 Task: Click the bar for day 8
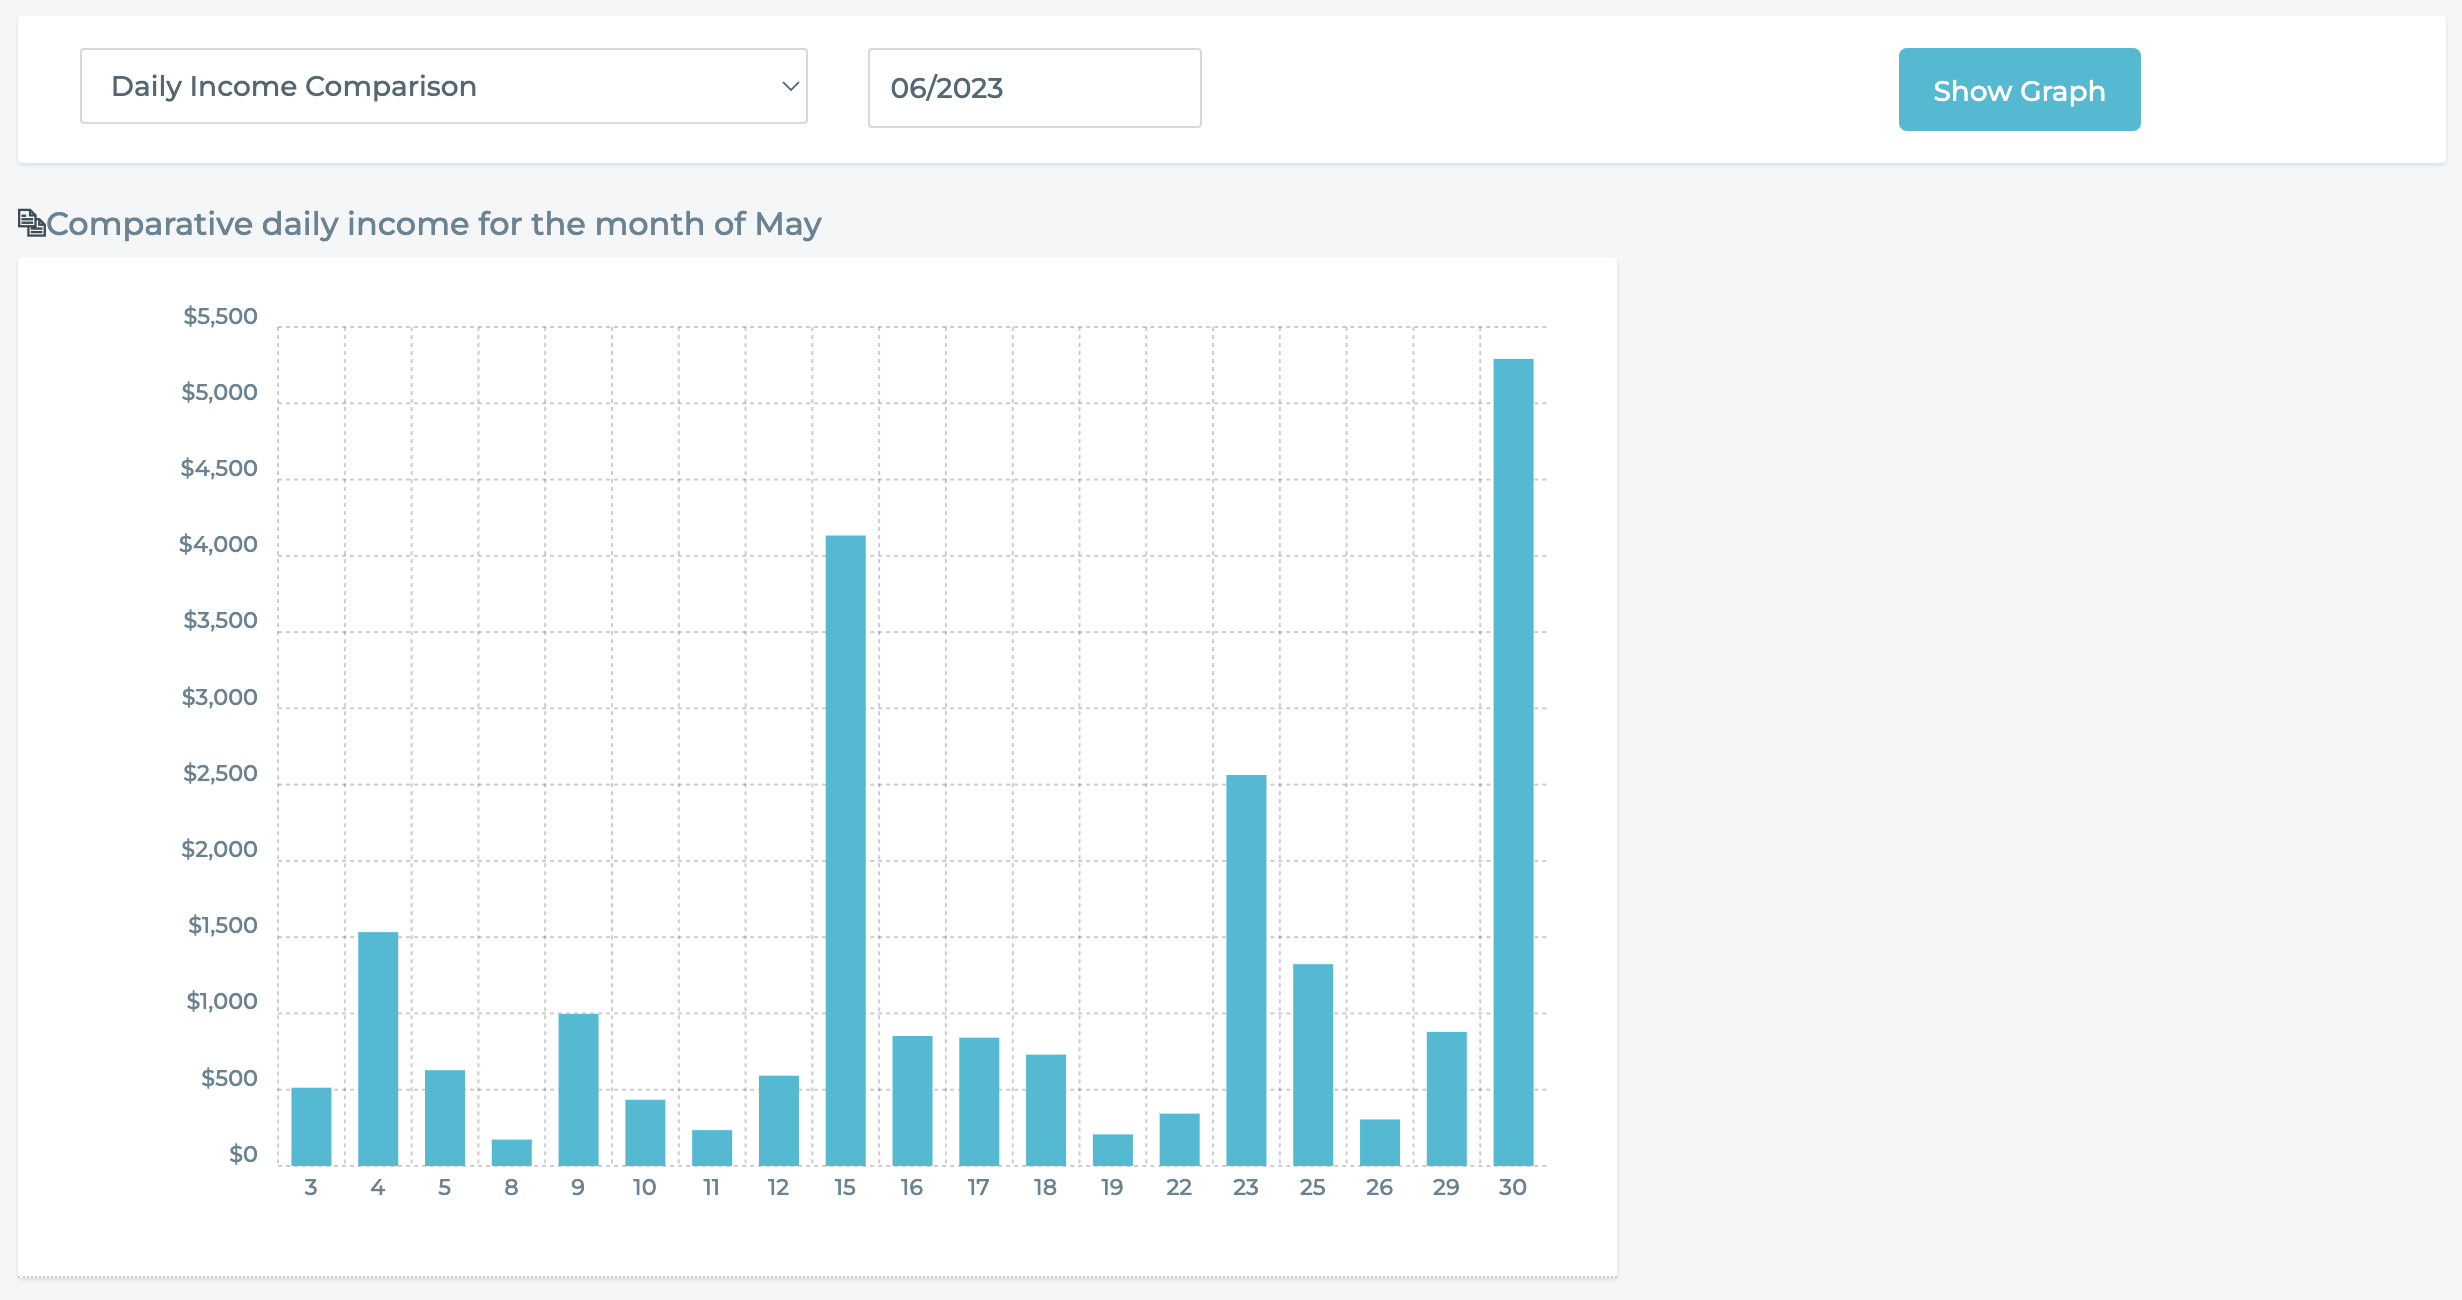click(512, 1153)
